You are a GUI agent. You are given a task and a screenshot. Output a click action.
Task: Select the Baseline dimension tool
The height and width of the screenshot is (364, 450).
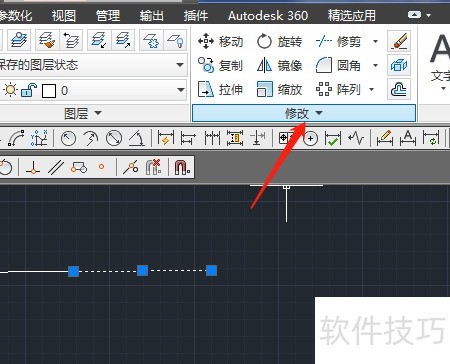tap(188, 138)
